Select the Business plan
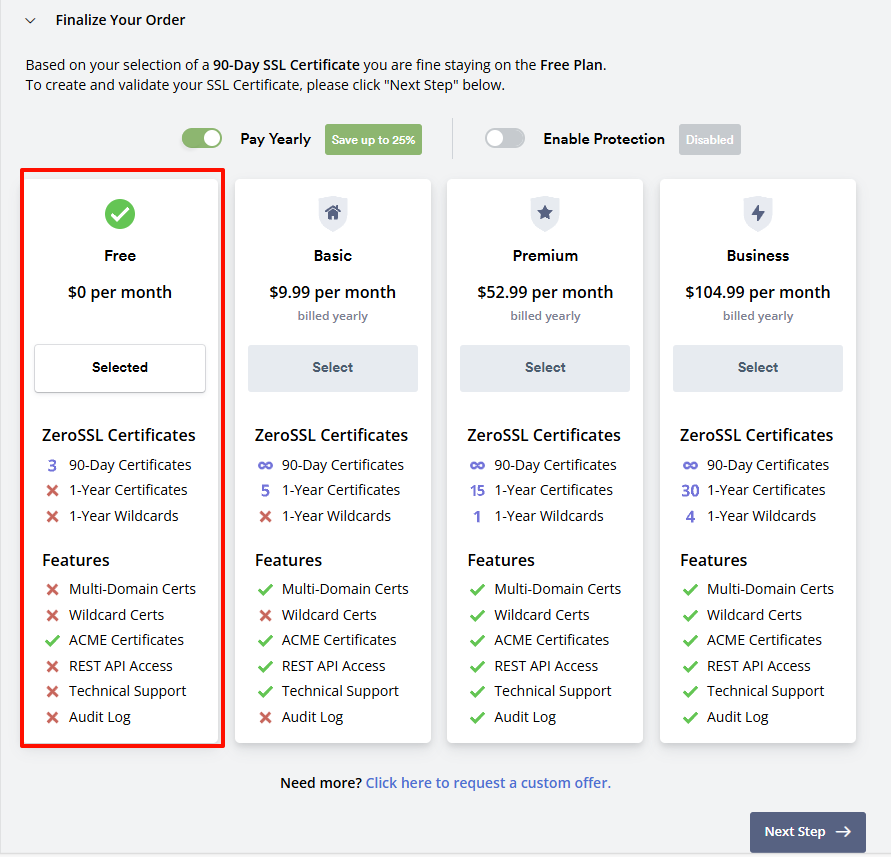Viewport: 891px width, 857px height. pos(758,368)
